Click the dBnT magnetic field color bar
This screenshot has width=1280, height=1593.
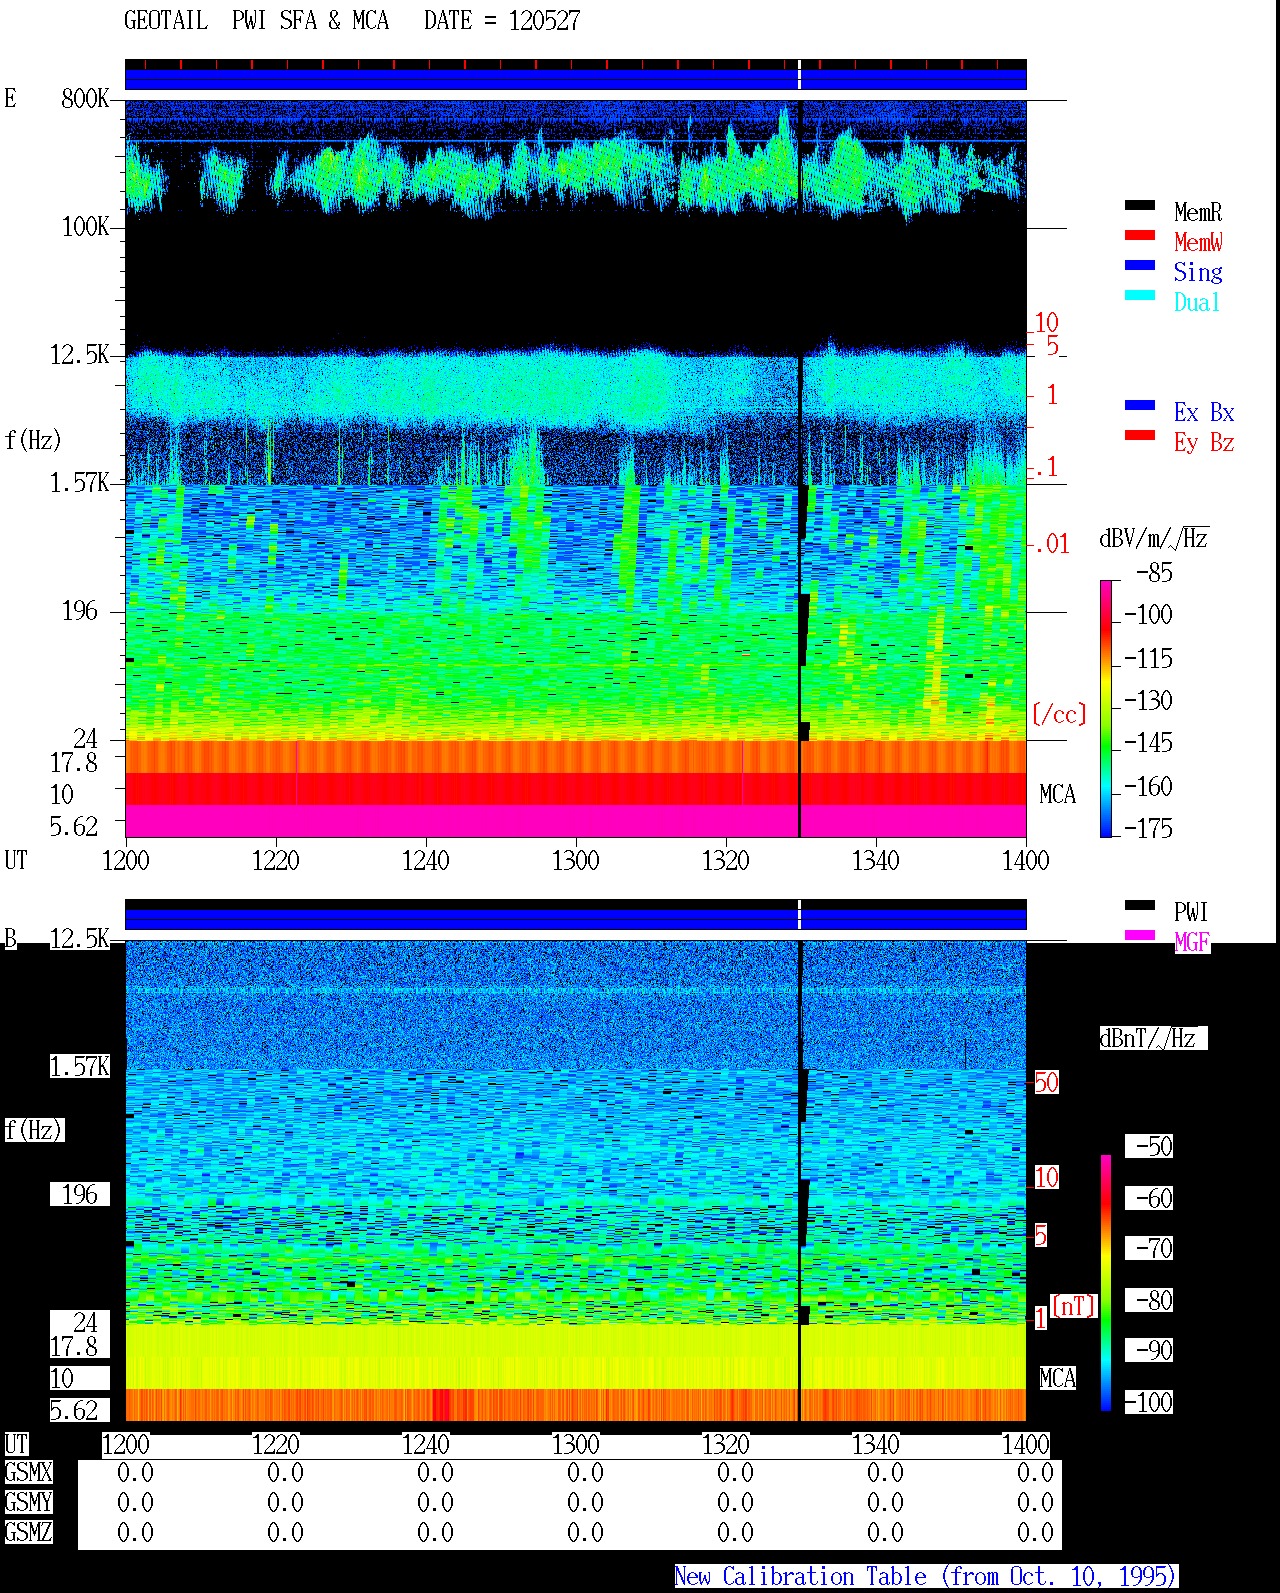tap(1106, 1283)
